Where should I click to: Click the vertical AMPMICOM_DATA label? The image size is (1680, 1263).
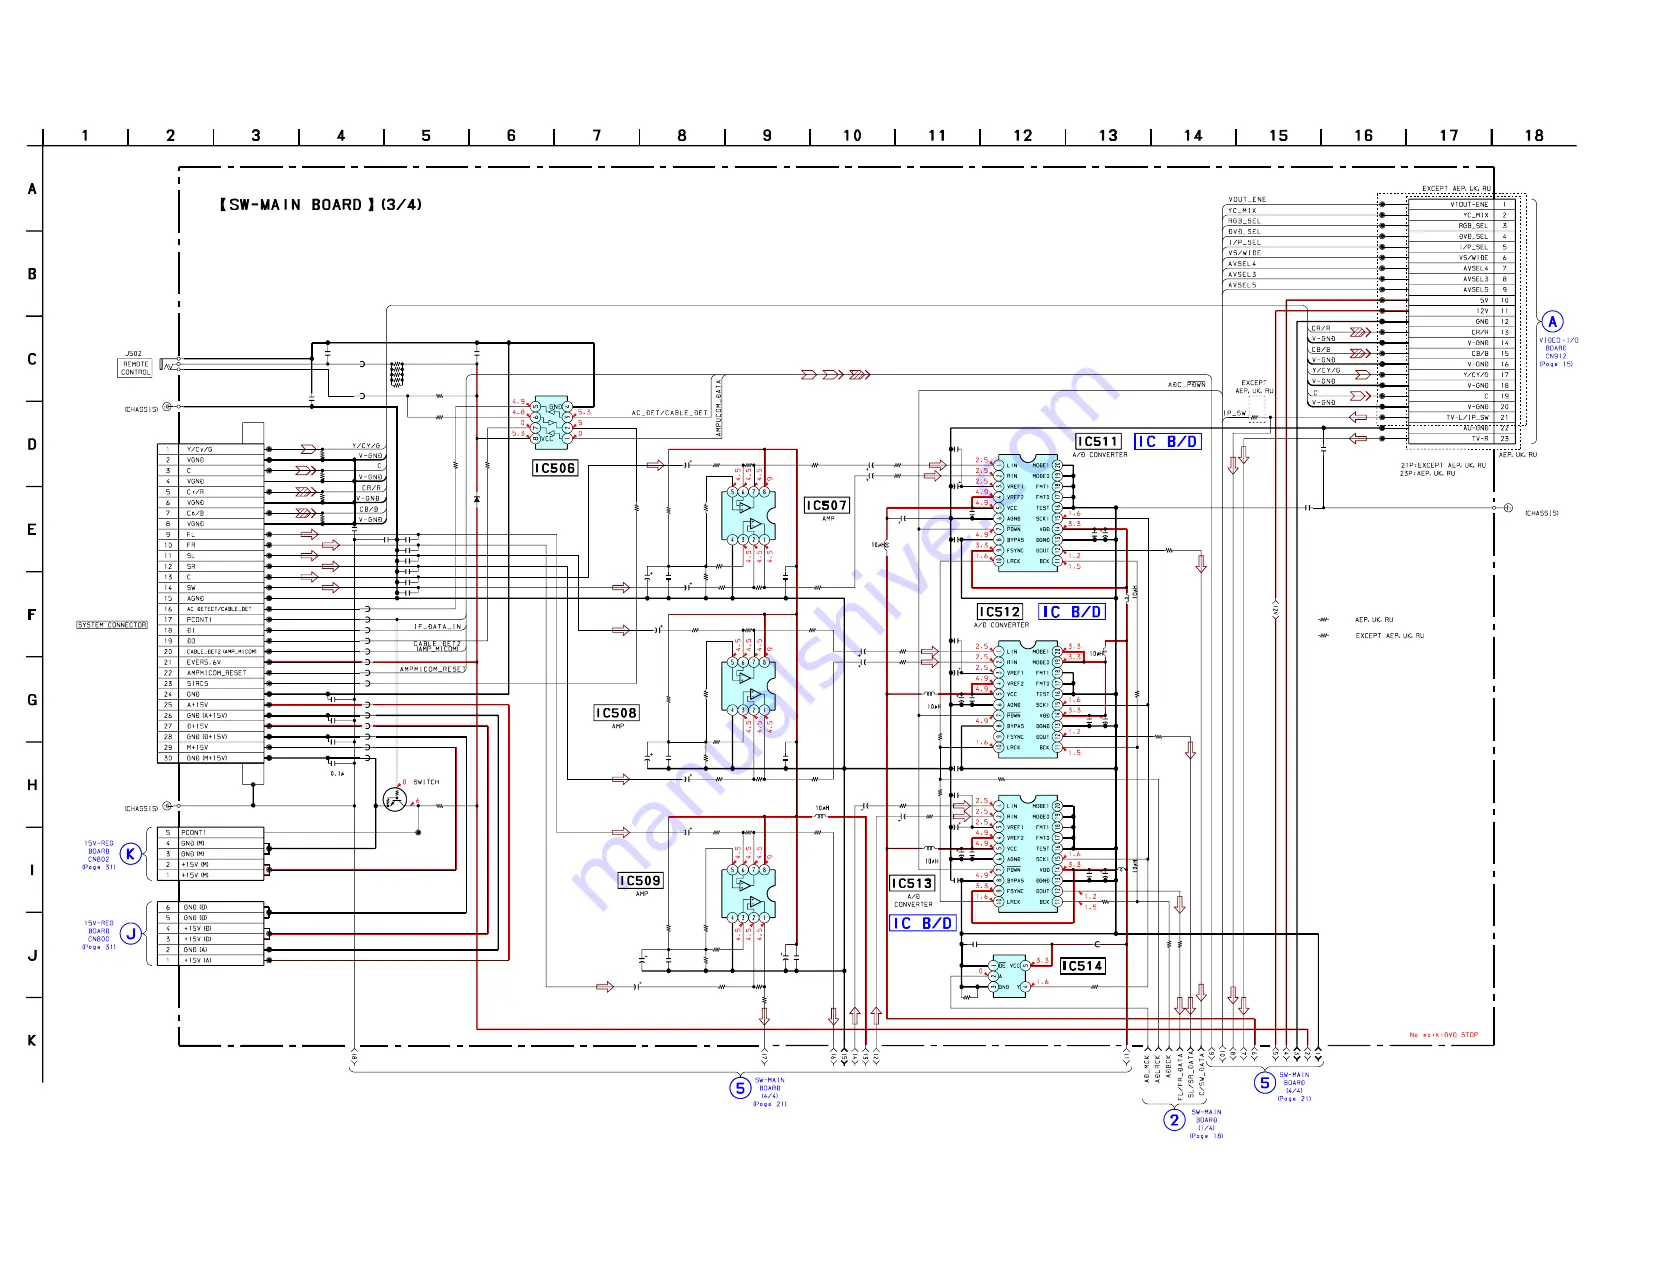click(718, 408)
